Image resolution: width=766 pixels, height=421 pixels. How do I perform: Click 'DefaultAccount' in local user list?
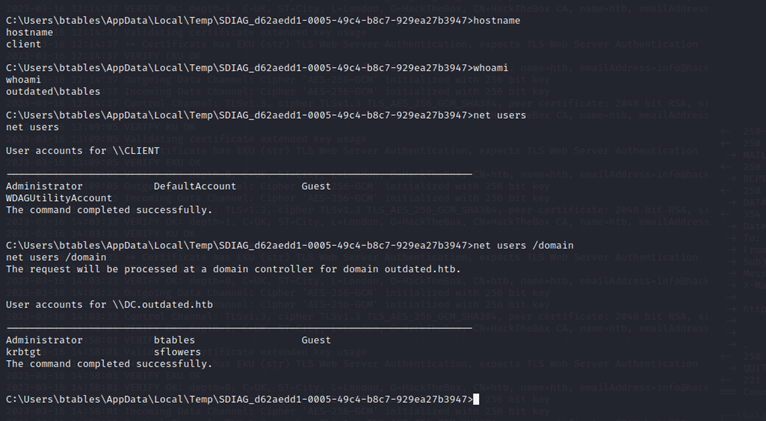point(195,186)
